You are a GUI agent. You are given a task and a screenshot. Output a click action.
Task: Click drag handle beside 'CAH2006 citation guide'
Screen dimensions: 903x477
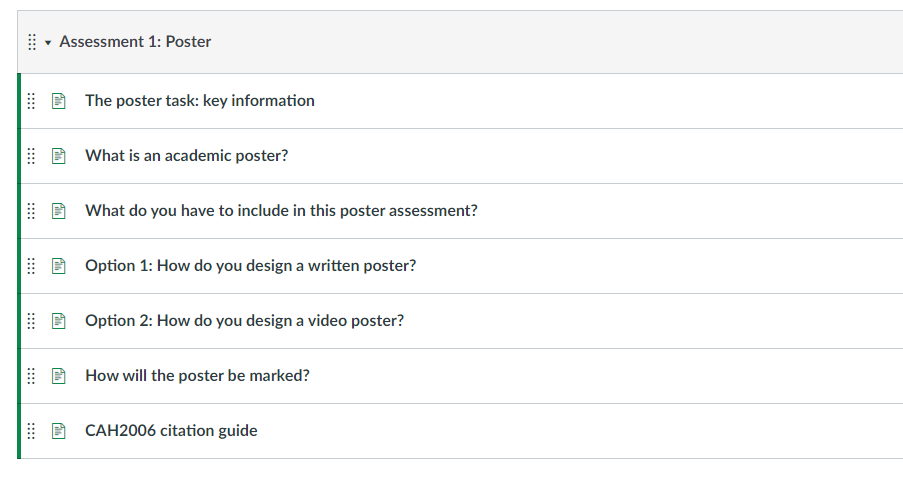(x=31, y=431)
